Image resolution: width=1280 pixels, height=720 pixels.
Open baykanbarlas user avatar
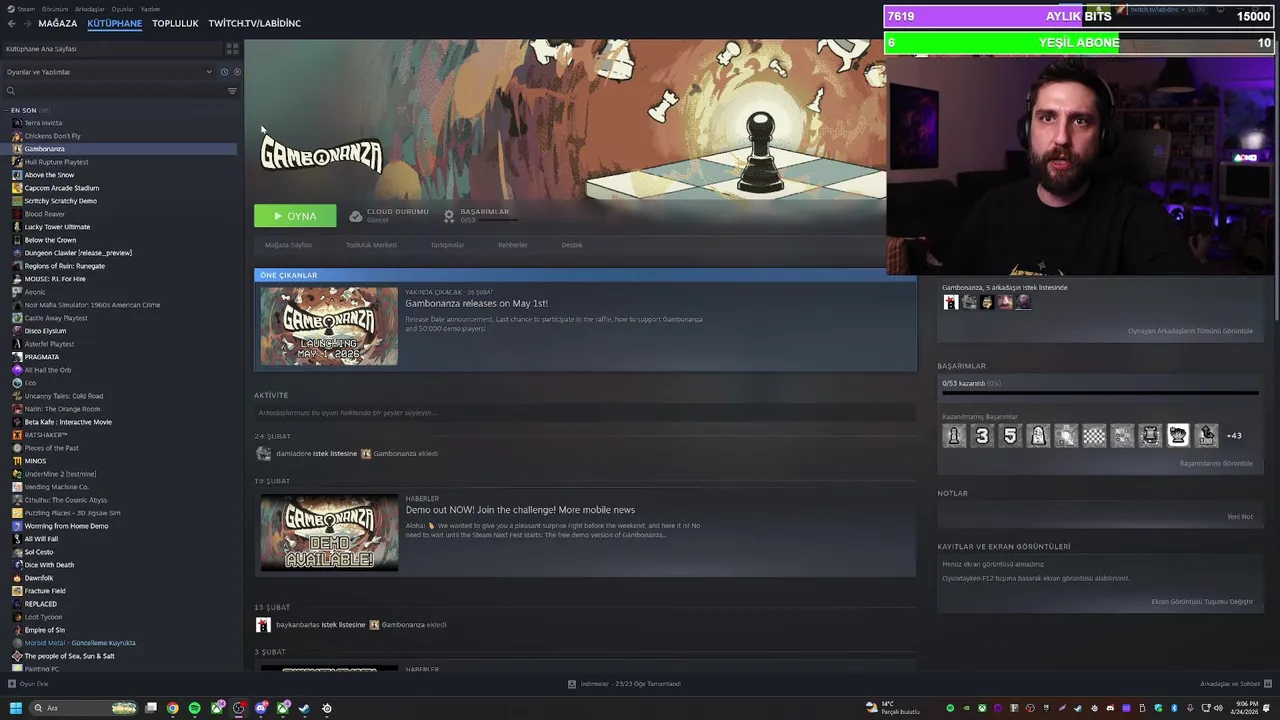coord(263,625)
